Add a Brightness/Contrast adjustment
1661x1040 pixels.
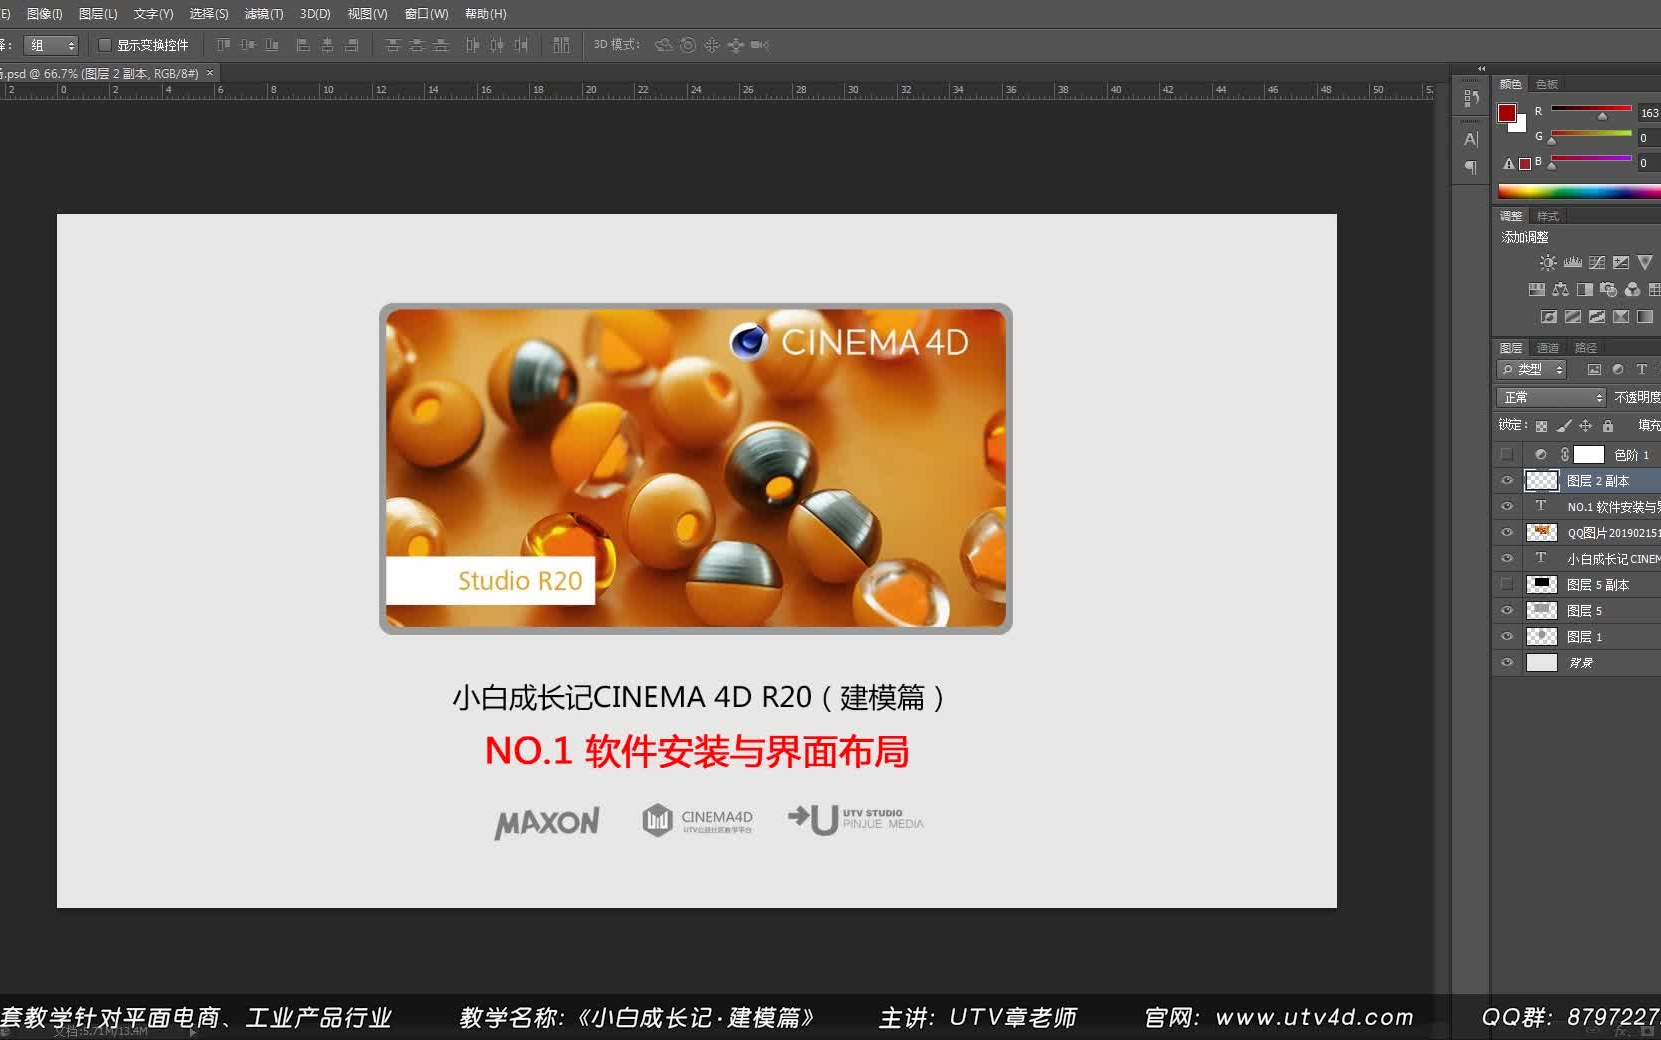1548,263
